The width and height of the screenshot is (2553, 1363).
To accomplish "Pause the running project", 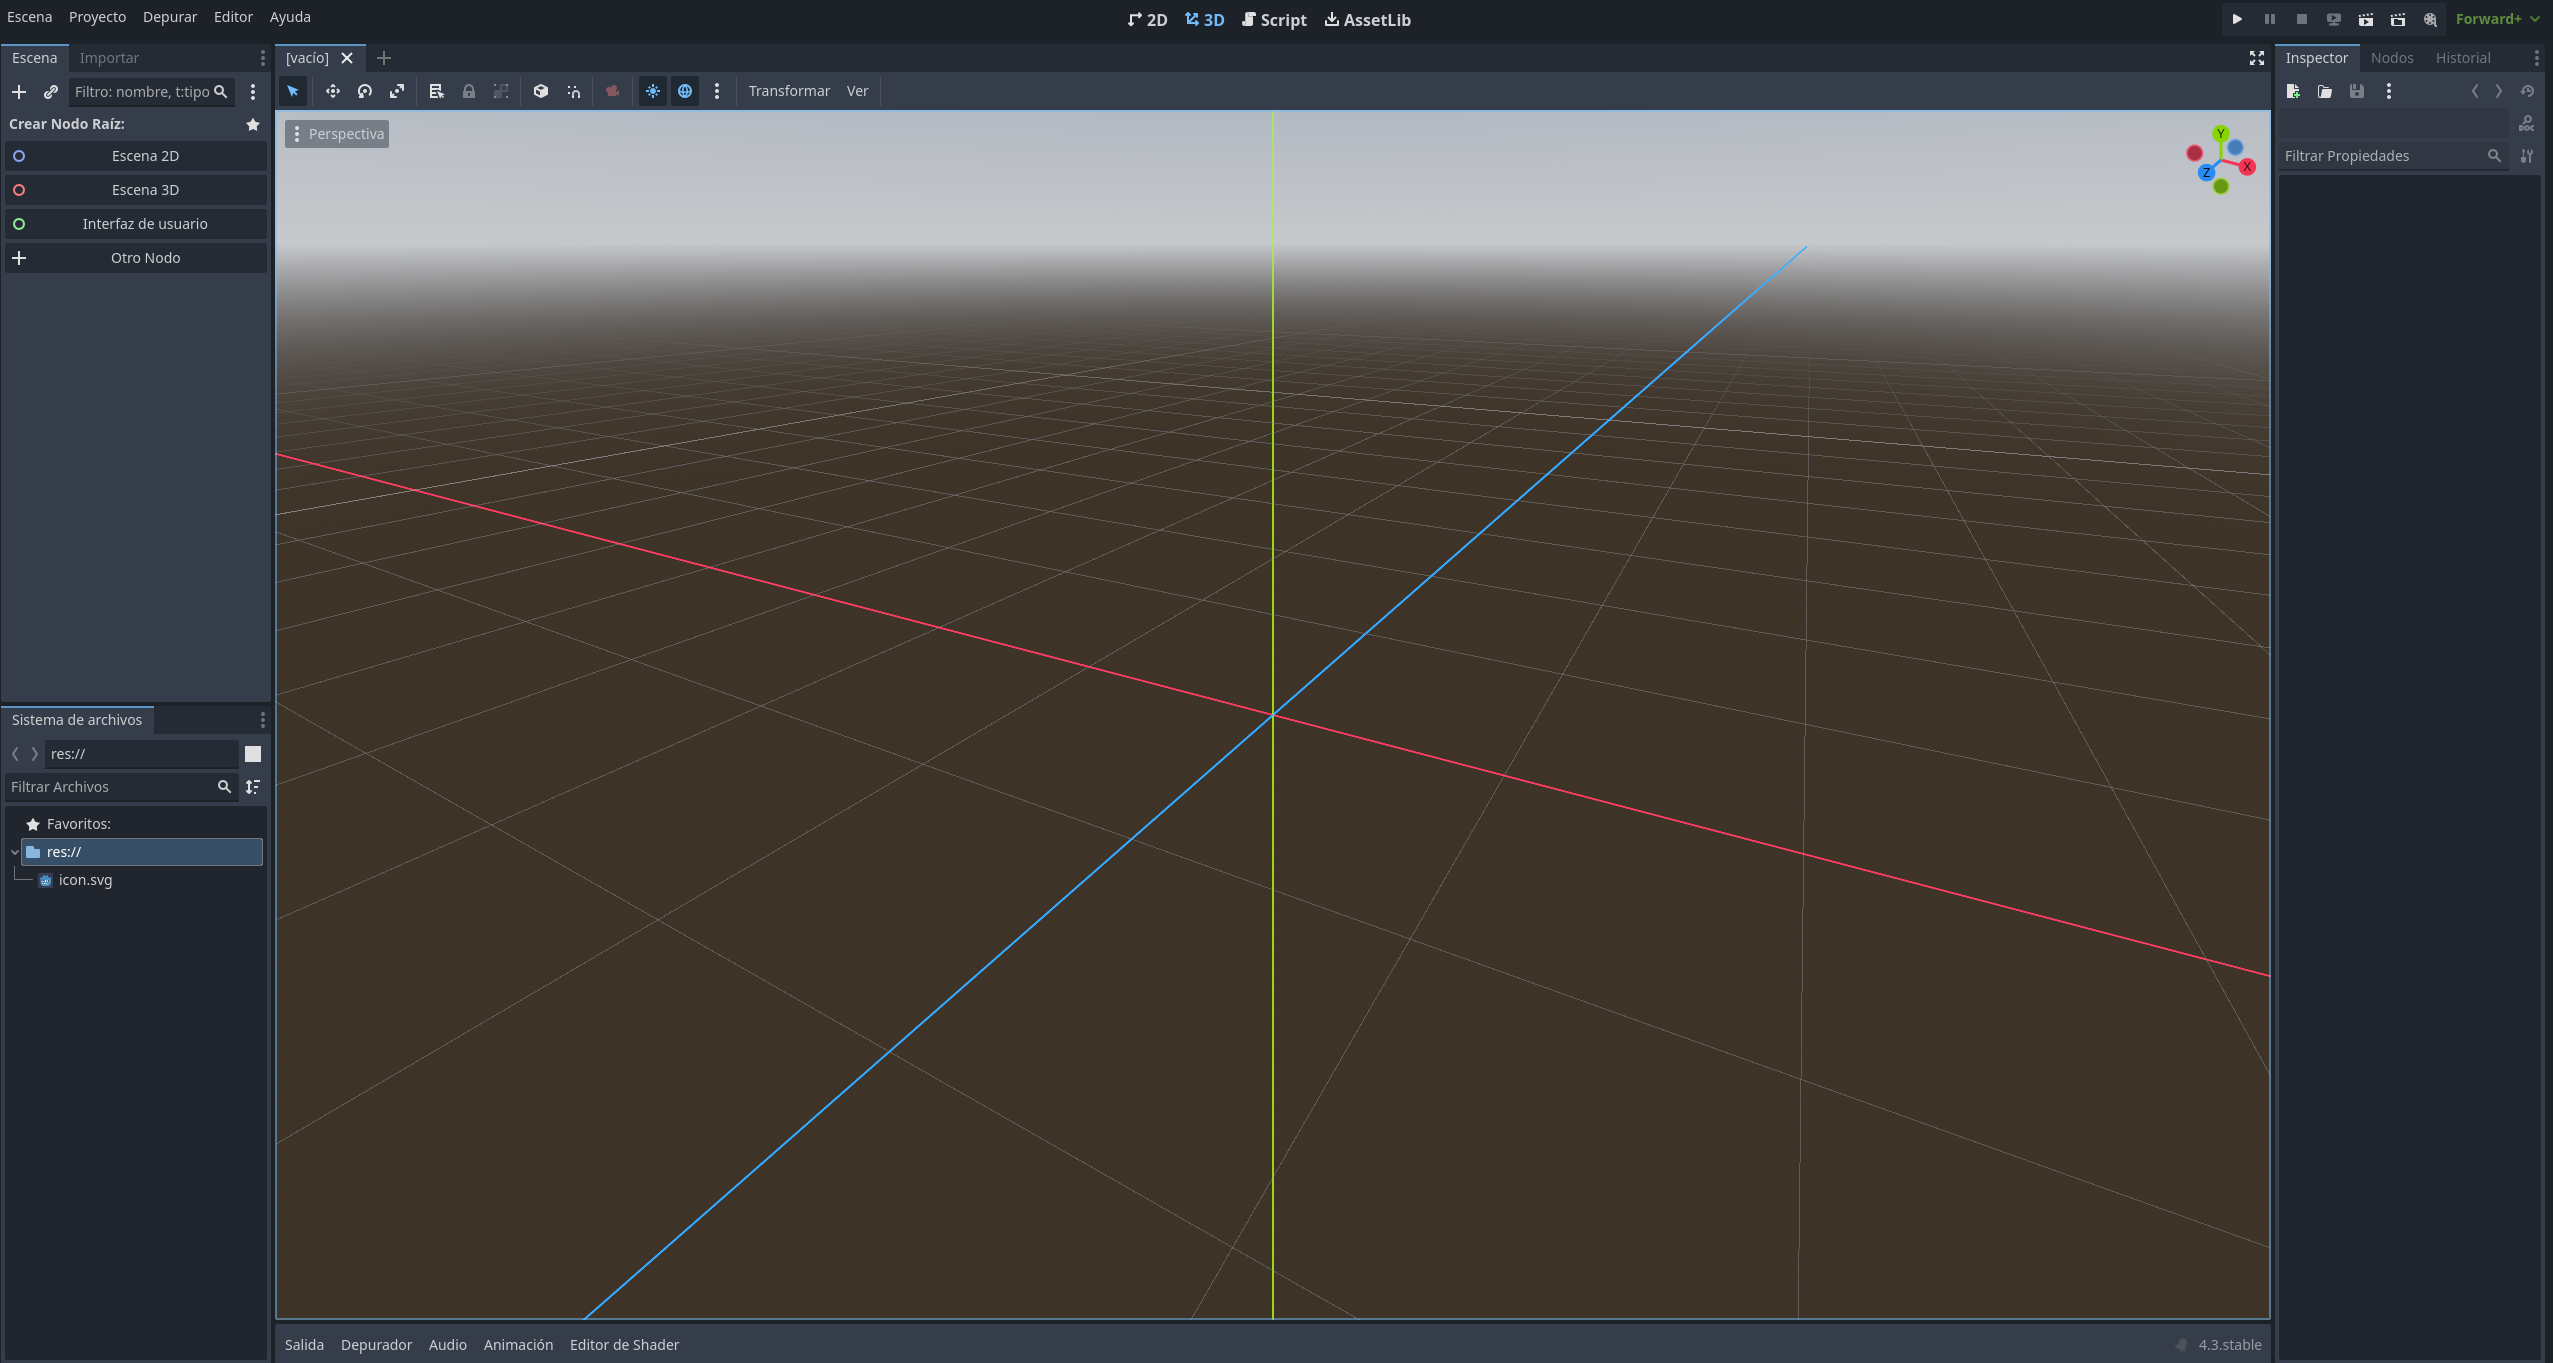I will [x=2270, y=19].
